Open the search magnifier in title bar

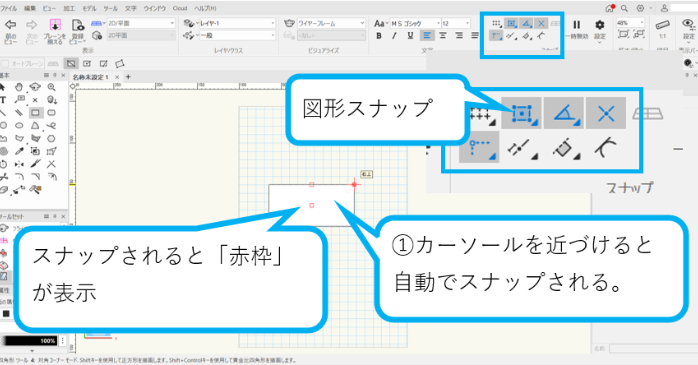(x=625, y=8)
